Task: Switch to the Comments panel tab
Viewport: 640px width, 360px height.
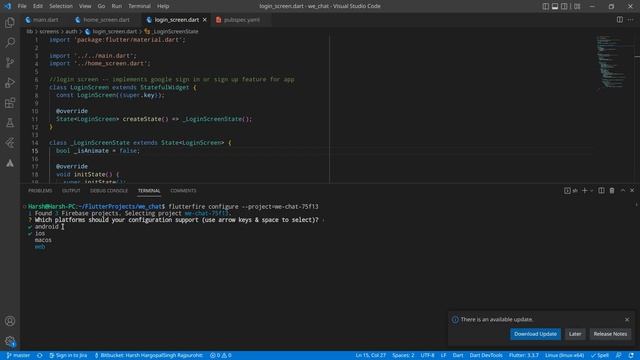Action: [x=183, y=191]
